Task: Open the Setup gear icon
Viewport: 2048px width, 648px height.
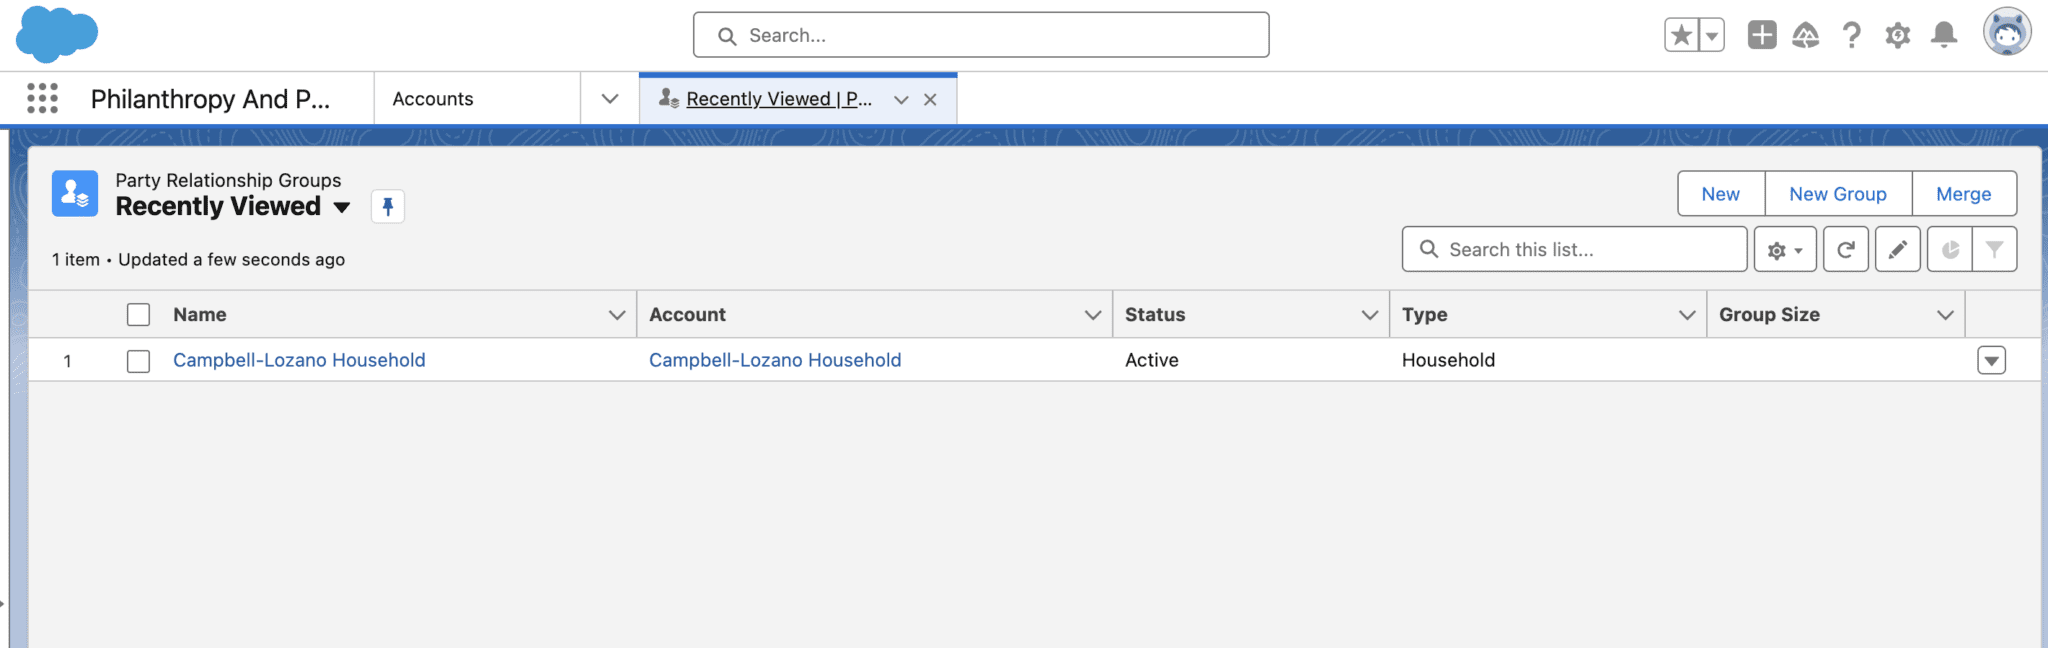Action: (1898, 35)
